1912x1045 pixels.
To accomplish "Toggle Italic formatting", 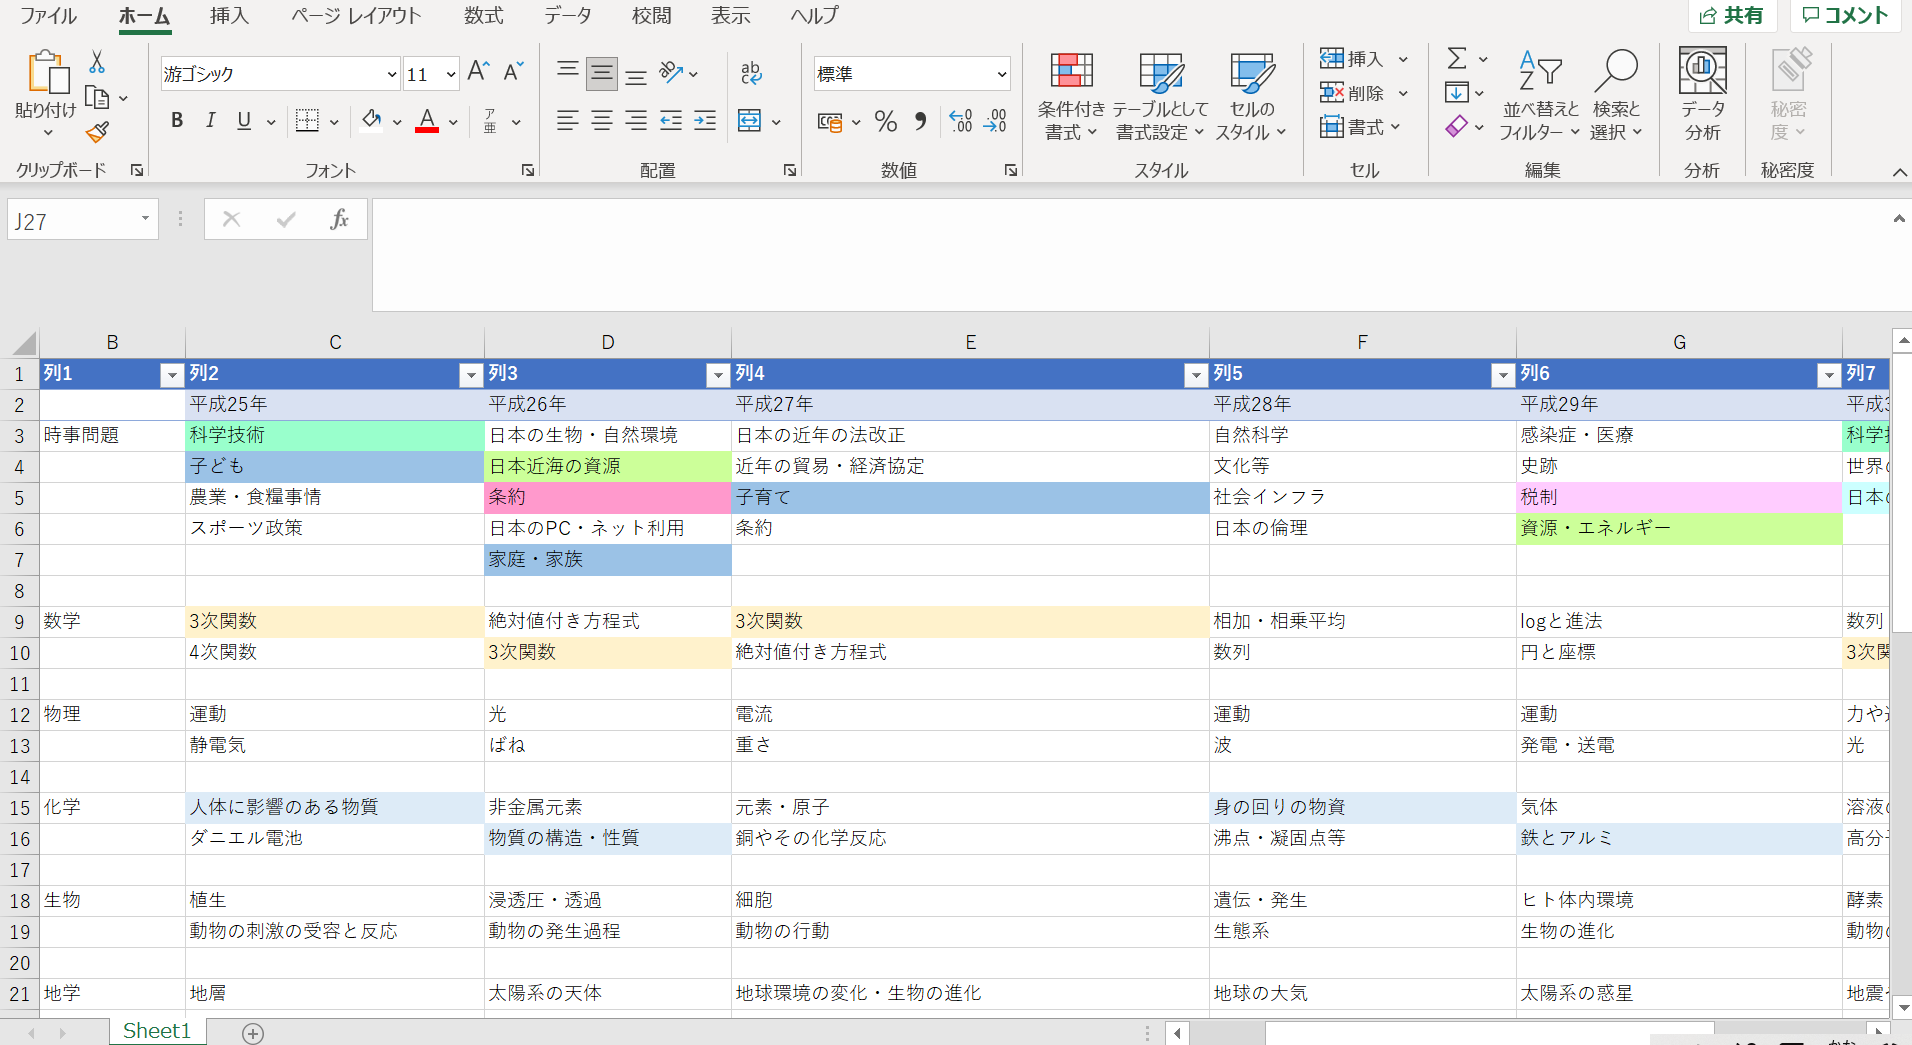I will [x=210, y=121].
